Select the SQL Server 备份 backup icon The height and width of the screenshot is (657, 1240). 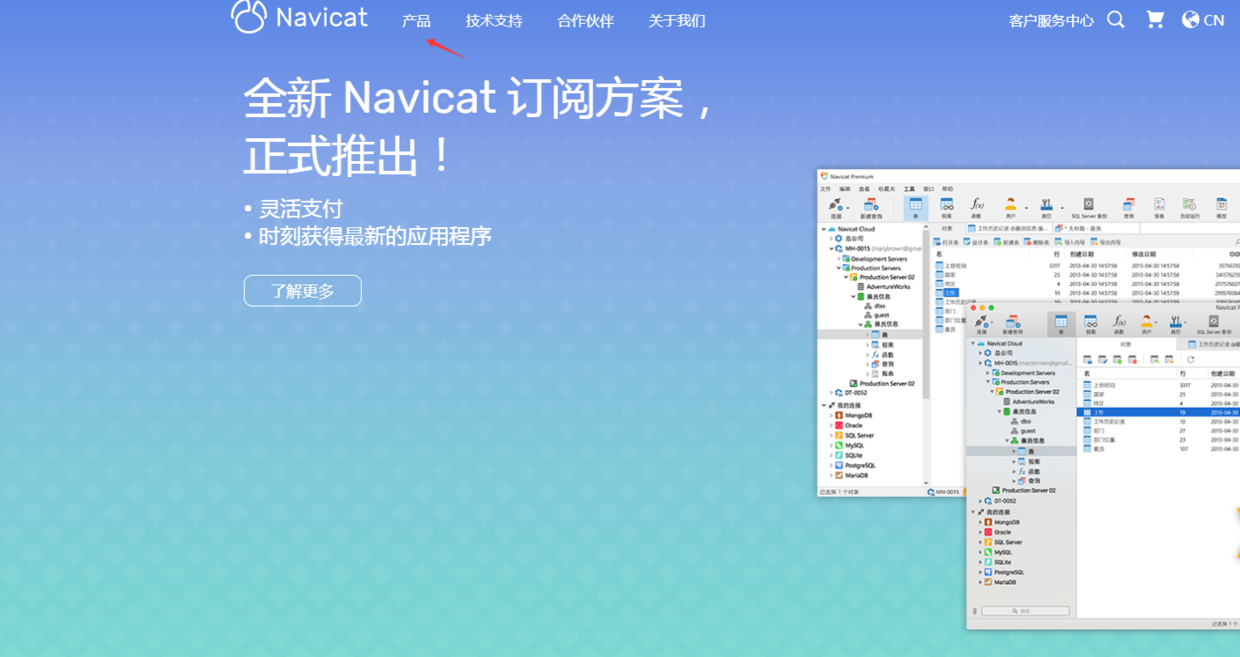pyautogui.click(x=1087, y=206)
